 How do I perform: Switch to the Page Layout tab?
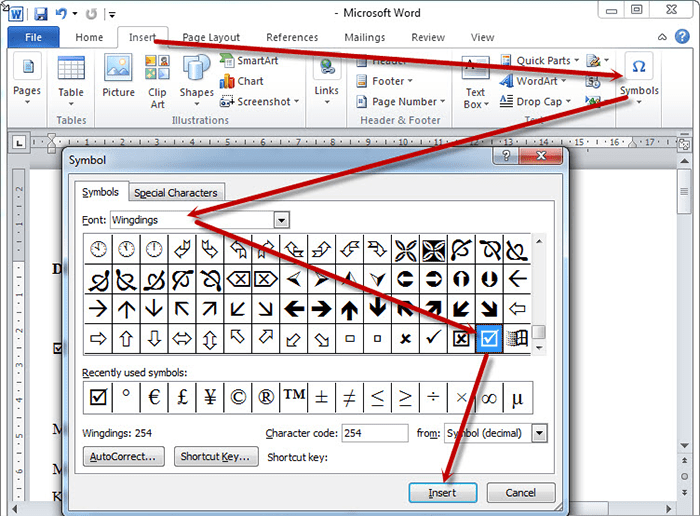pyautogui.click(x=211, y=37)
